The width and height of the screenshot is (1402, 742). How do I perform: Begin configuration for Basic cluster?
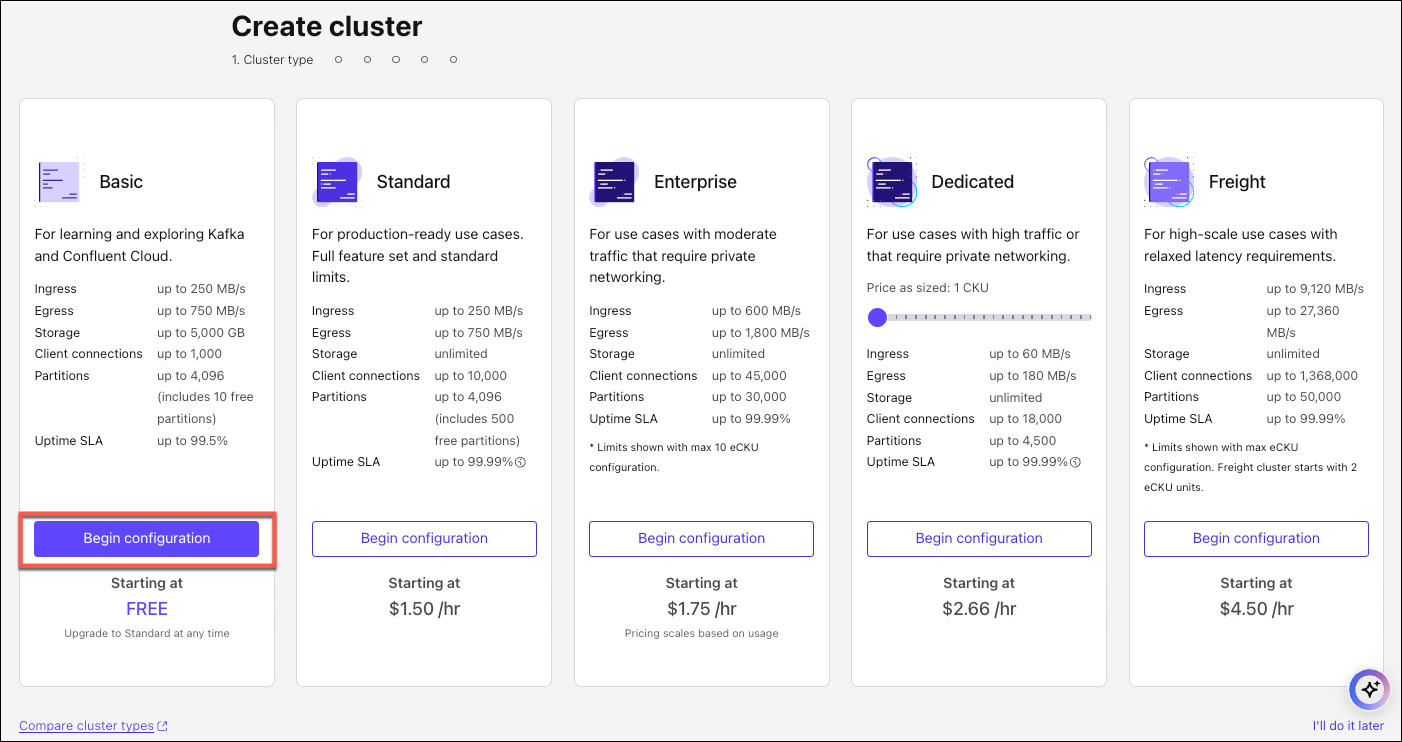(x=147, y=539)
